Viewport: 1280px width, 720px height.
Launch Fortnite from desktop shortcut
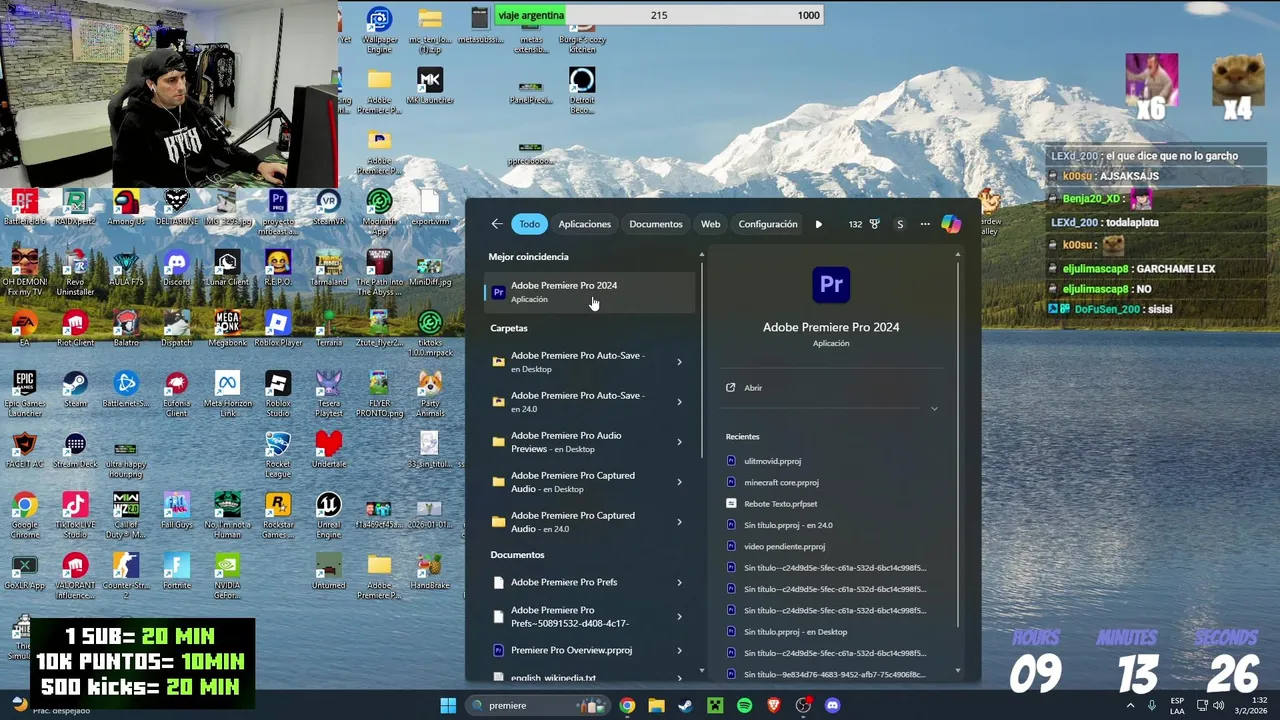176,570
